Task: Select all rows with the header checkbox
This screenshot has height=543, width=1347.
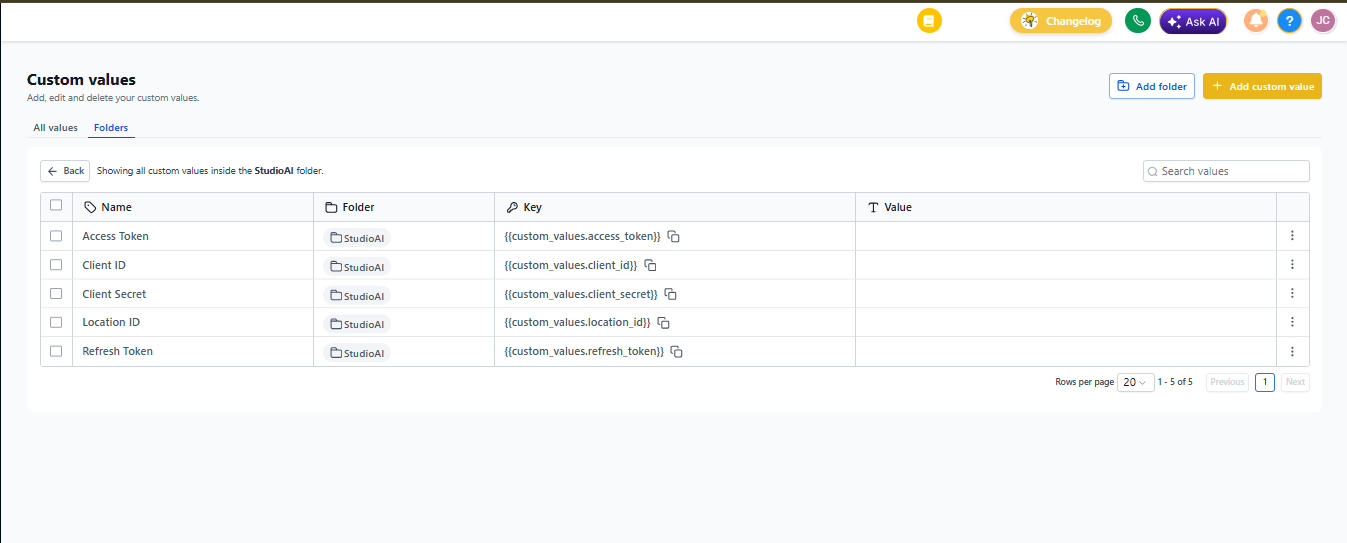Action: (x=56, y=205)
